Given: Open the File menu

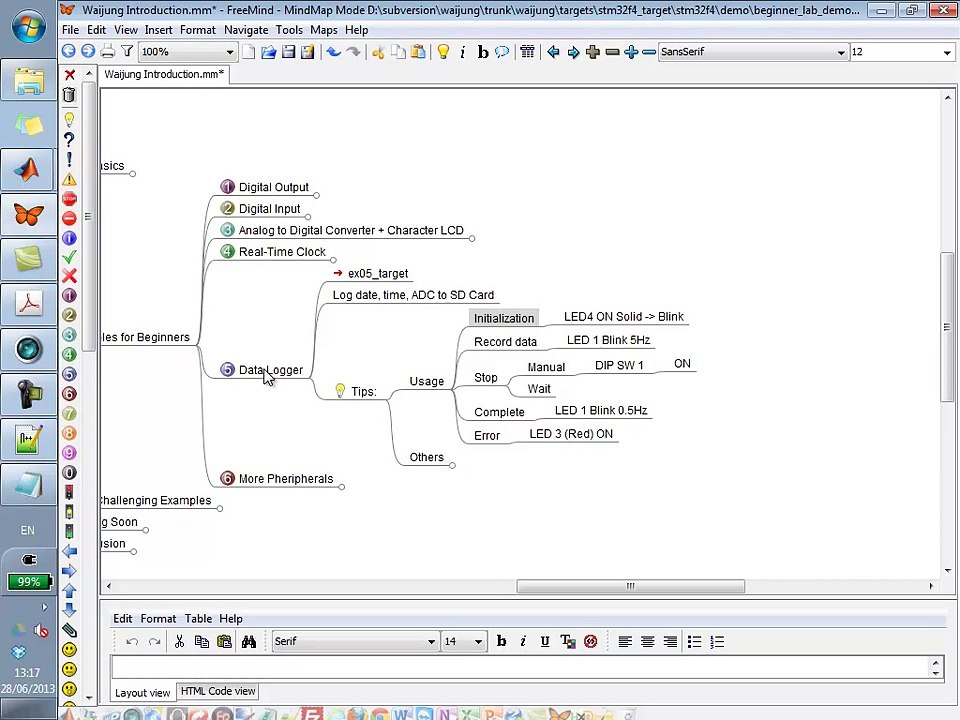Looking at the screenshot, I should point(70,30).
